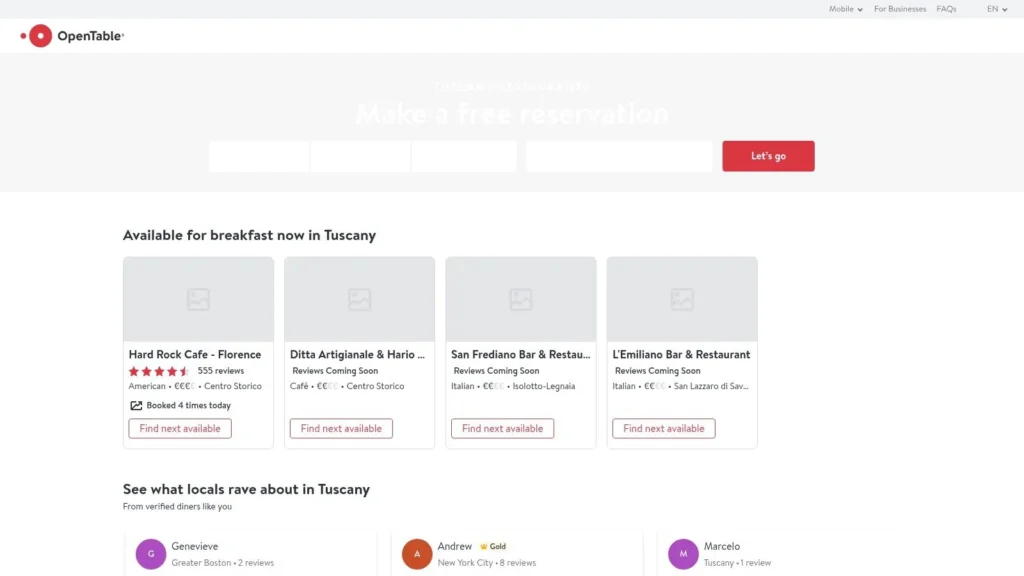This screenshot has width=1024, height=576.
Task: Open the San Frediano Bar & Restaurant listing
Action: (520, 354)
